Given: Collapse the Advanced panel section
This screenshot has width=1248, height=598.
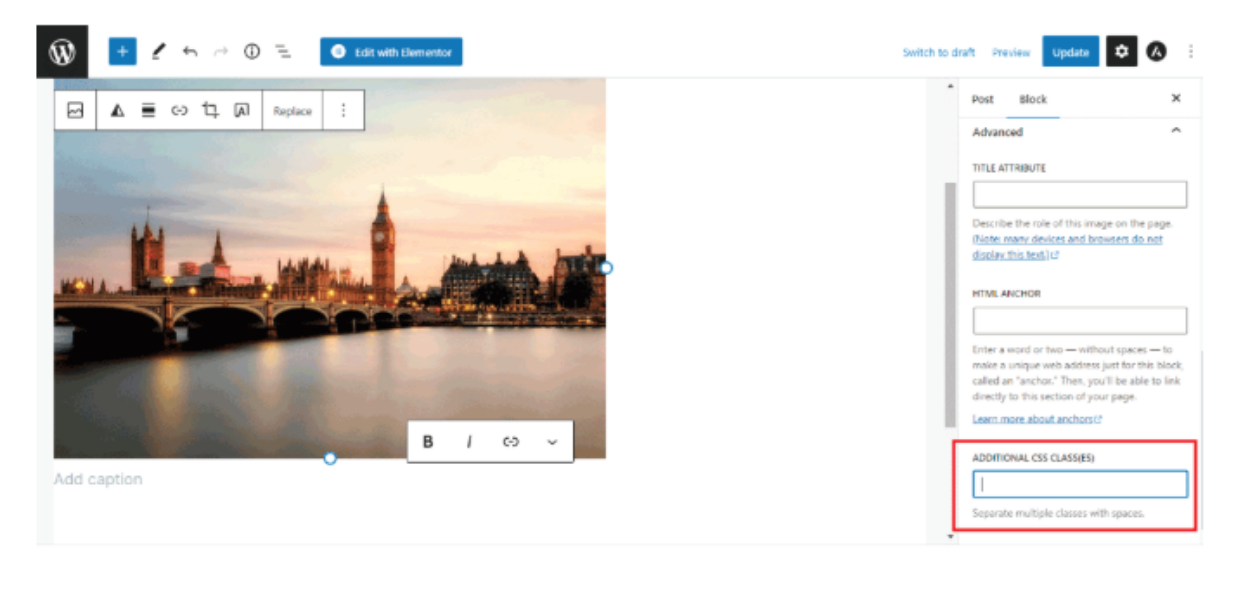Looking at the screenshot, I should [1176, 131].
